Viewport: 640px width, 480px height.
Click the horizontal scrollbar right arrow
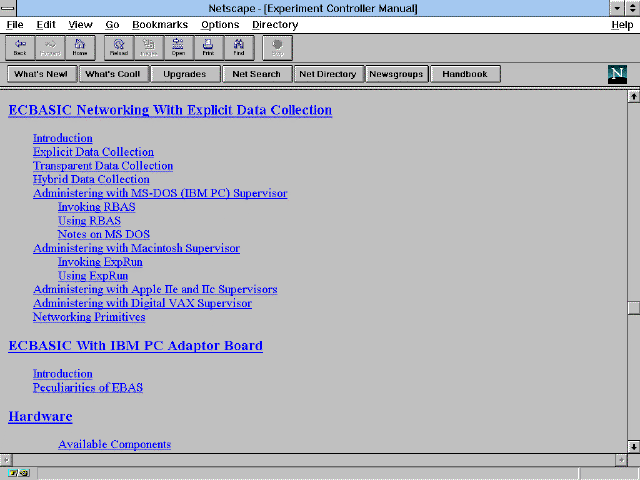(621, 460)
